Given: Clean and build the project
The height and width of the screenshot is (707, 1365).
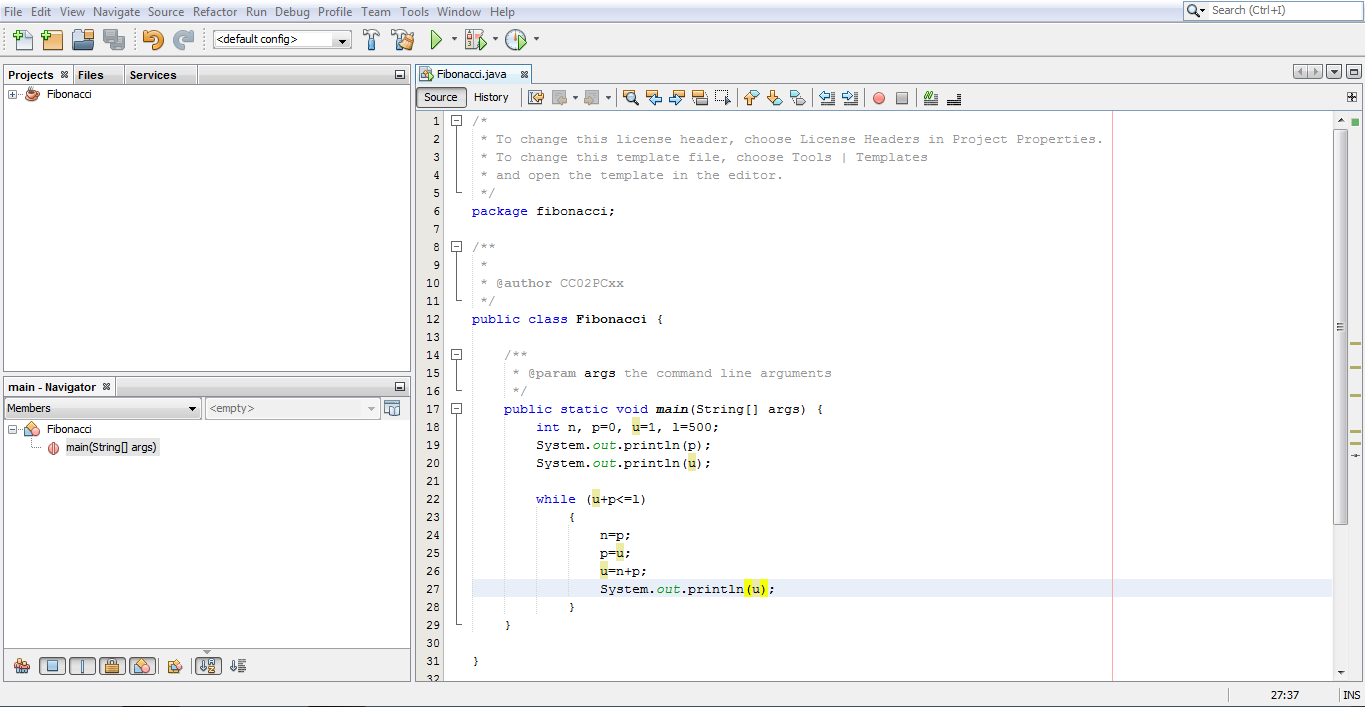Looking at the screenshot, I should pyautogui.click(x=401, y=40).
